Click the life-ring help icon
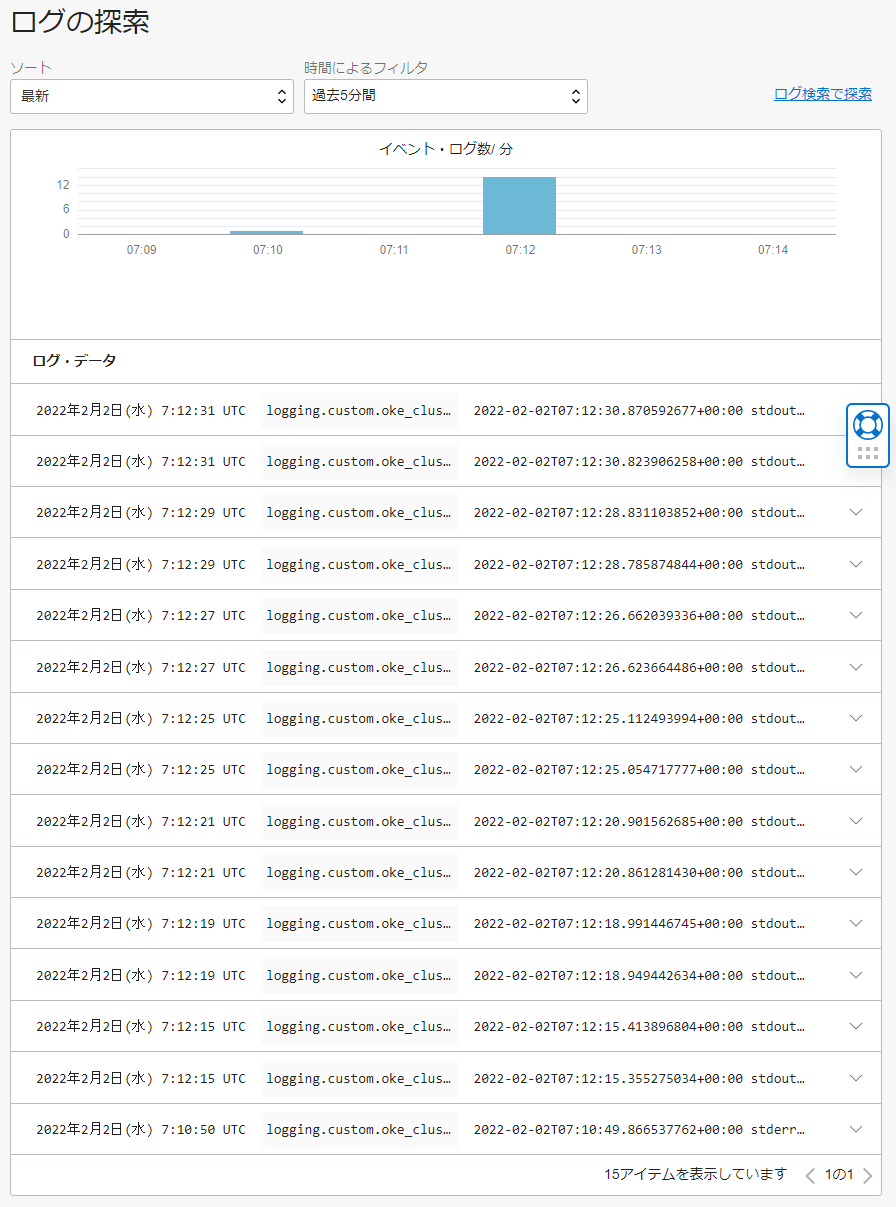 [867, 424]
